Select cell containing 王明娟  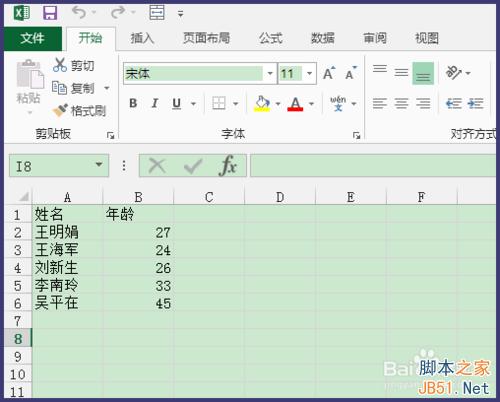67,232
